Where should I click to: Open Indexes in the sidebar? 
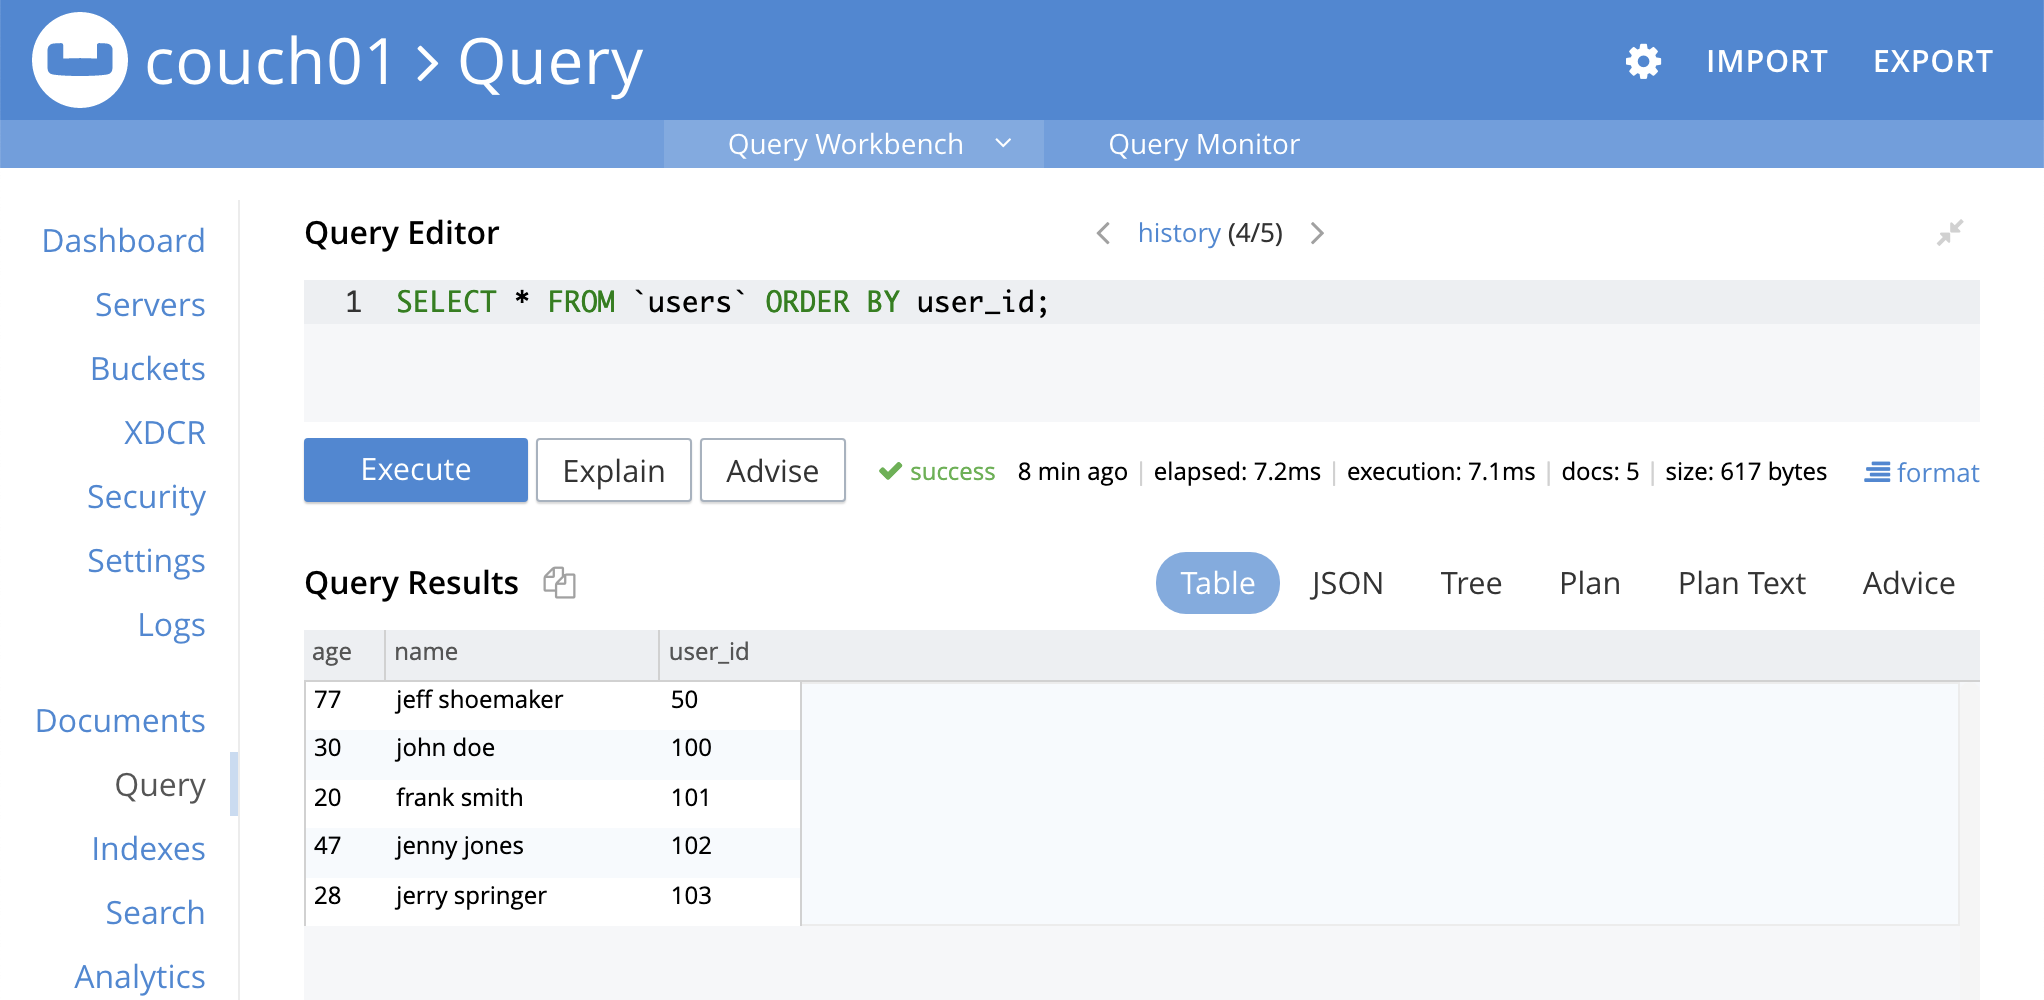click(x=148, y=849)
